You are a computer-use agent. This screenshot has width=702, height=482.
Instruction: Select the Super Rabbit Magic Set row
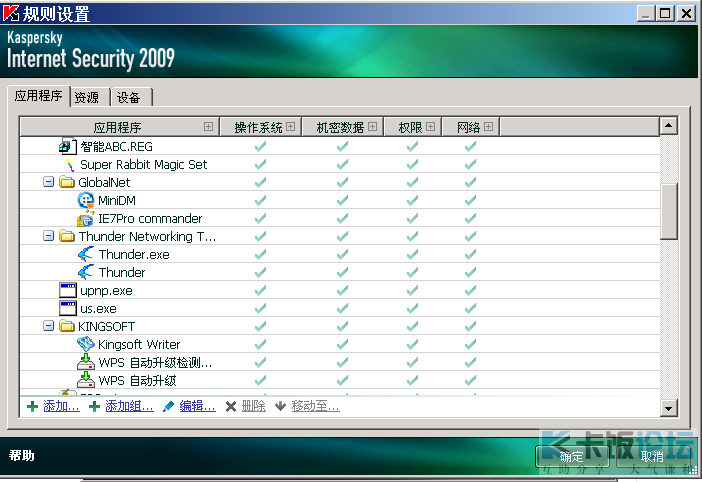click(340, 164)
